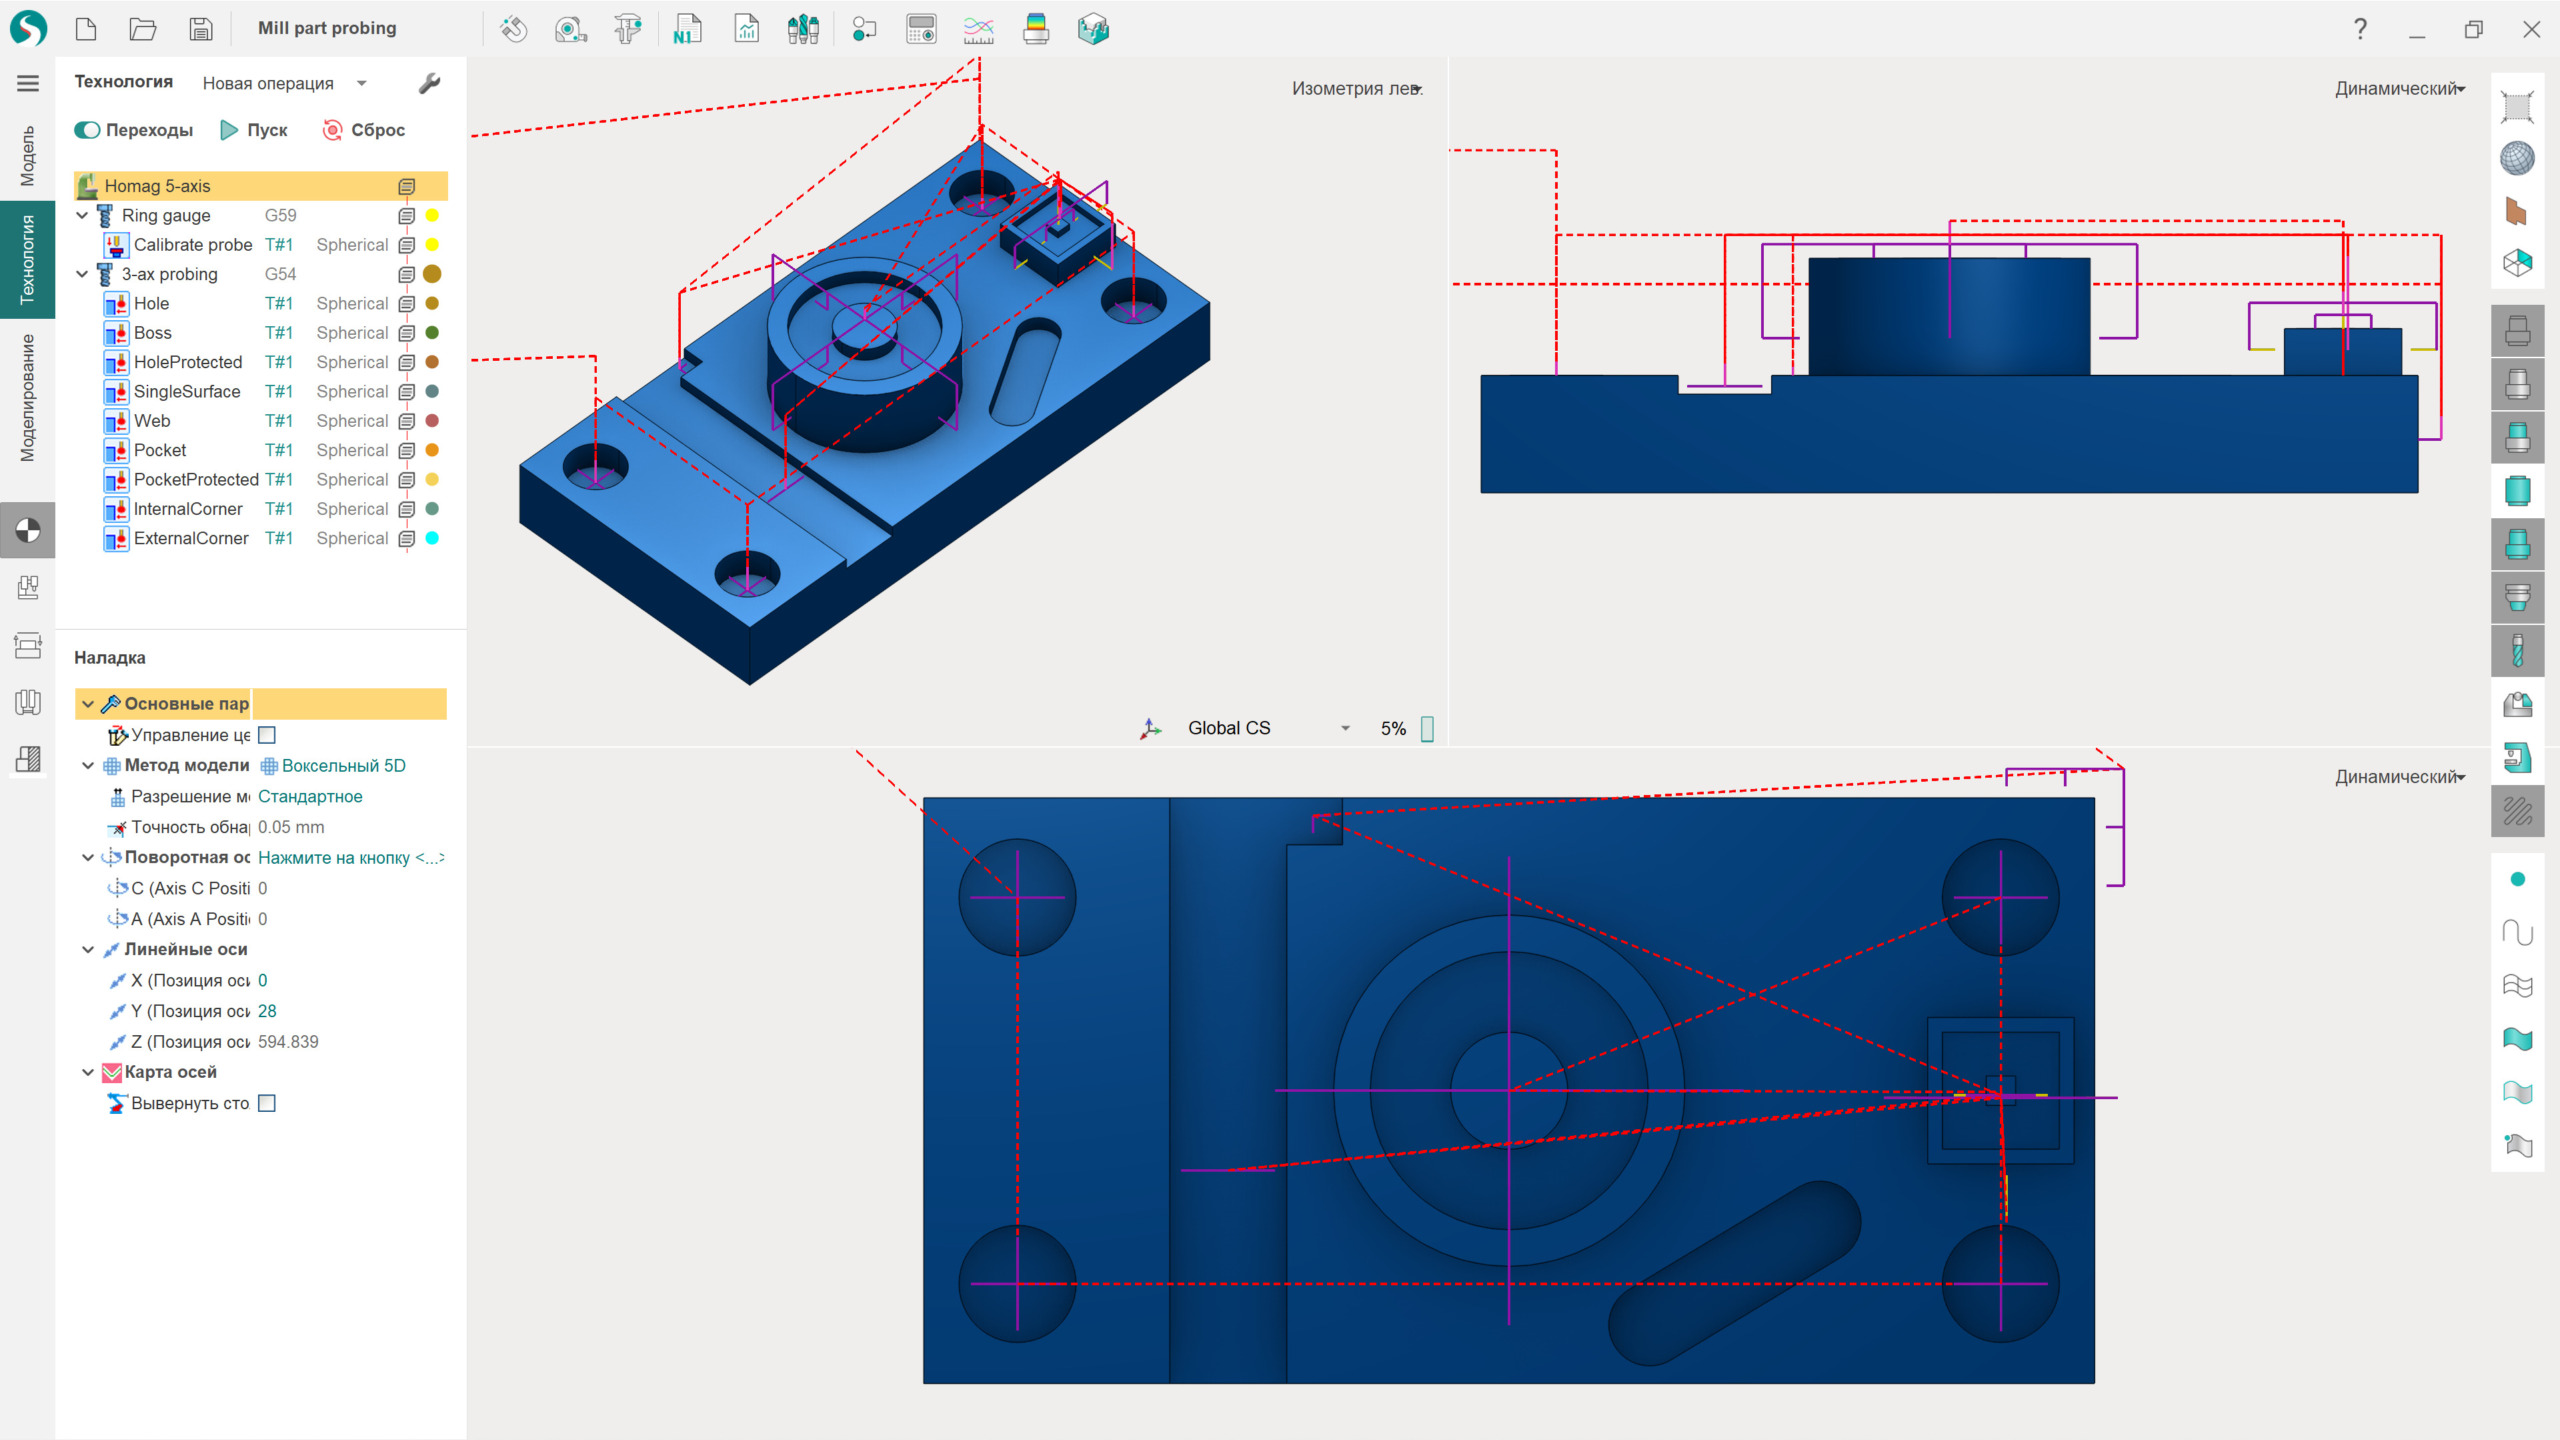Switch to the Моделирование side tab
This screenshot has width=2560, height=1440.
[27, 398]
